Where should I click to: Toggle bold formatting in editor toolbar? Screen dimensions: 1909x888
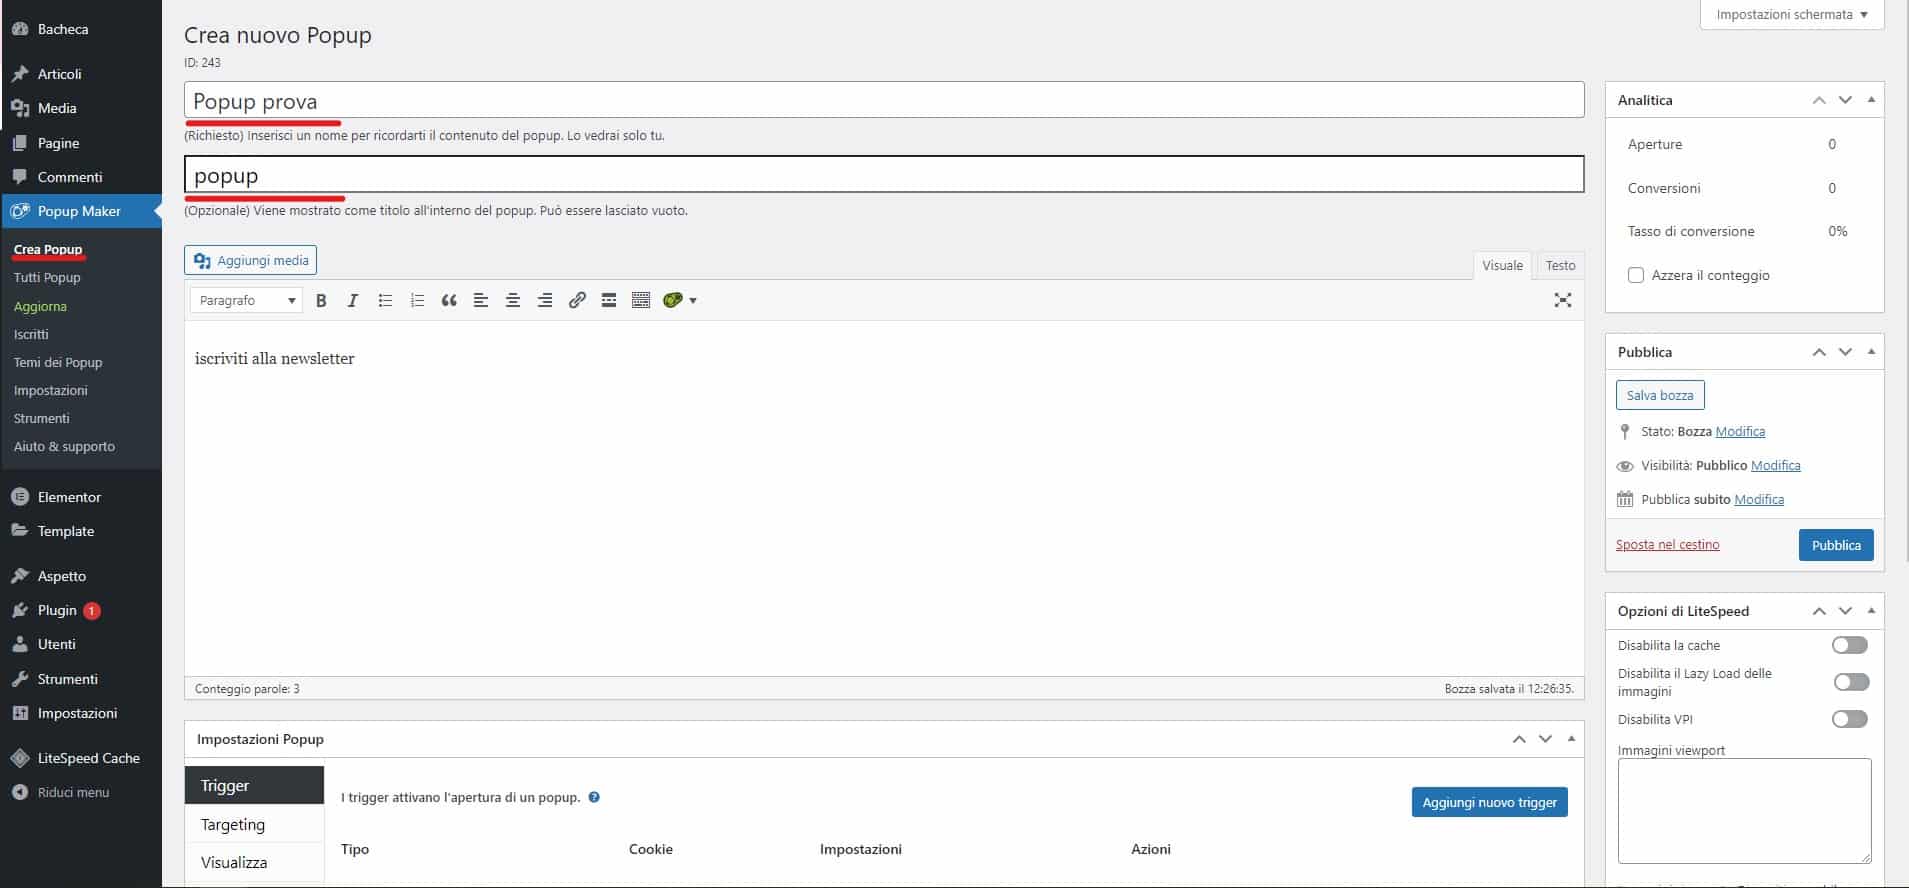point(321,300)
